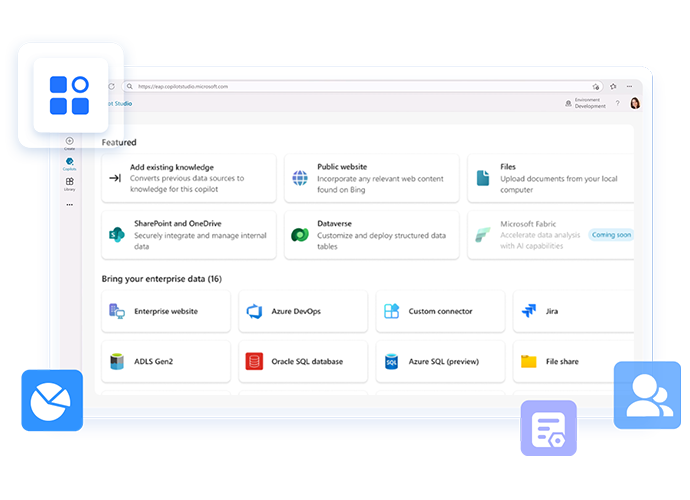Open the user profile avatar
This screenshot has height=500, width=690.
[634, 103]
